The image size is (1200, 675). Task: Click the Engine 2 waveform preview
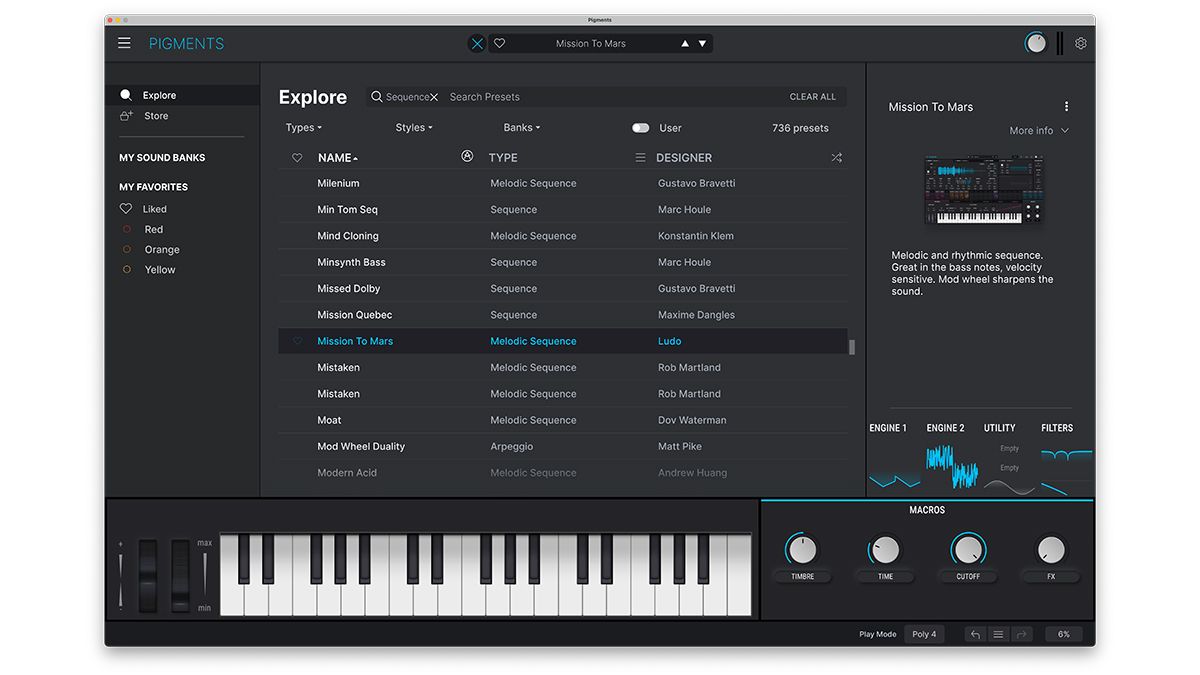tap(951, 466)
